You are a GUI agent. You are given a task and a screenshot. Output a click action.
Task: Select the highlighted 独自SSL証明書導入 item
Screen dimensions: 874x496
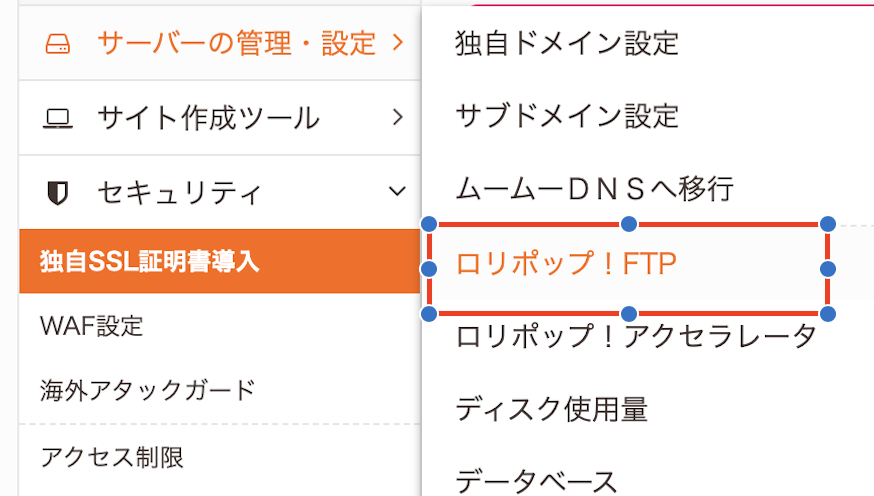coord(150,263)
